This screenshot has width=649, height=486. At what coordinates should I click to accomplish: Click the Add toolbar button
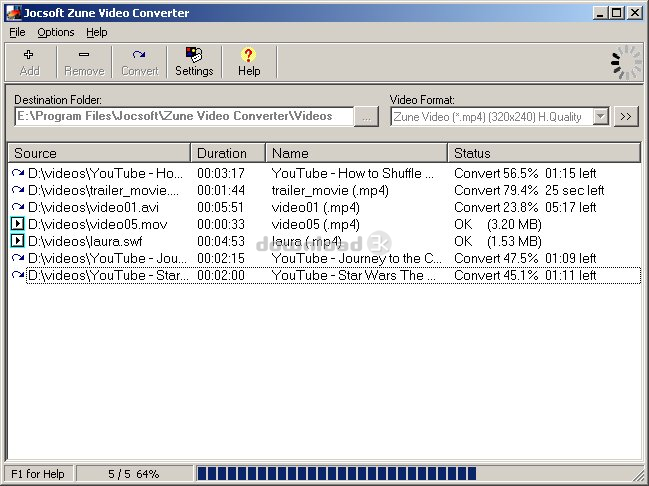coord(29,63)
